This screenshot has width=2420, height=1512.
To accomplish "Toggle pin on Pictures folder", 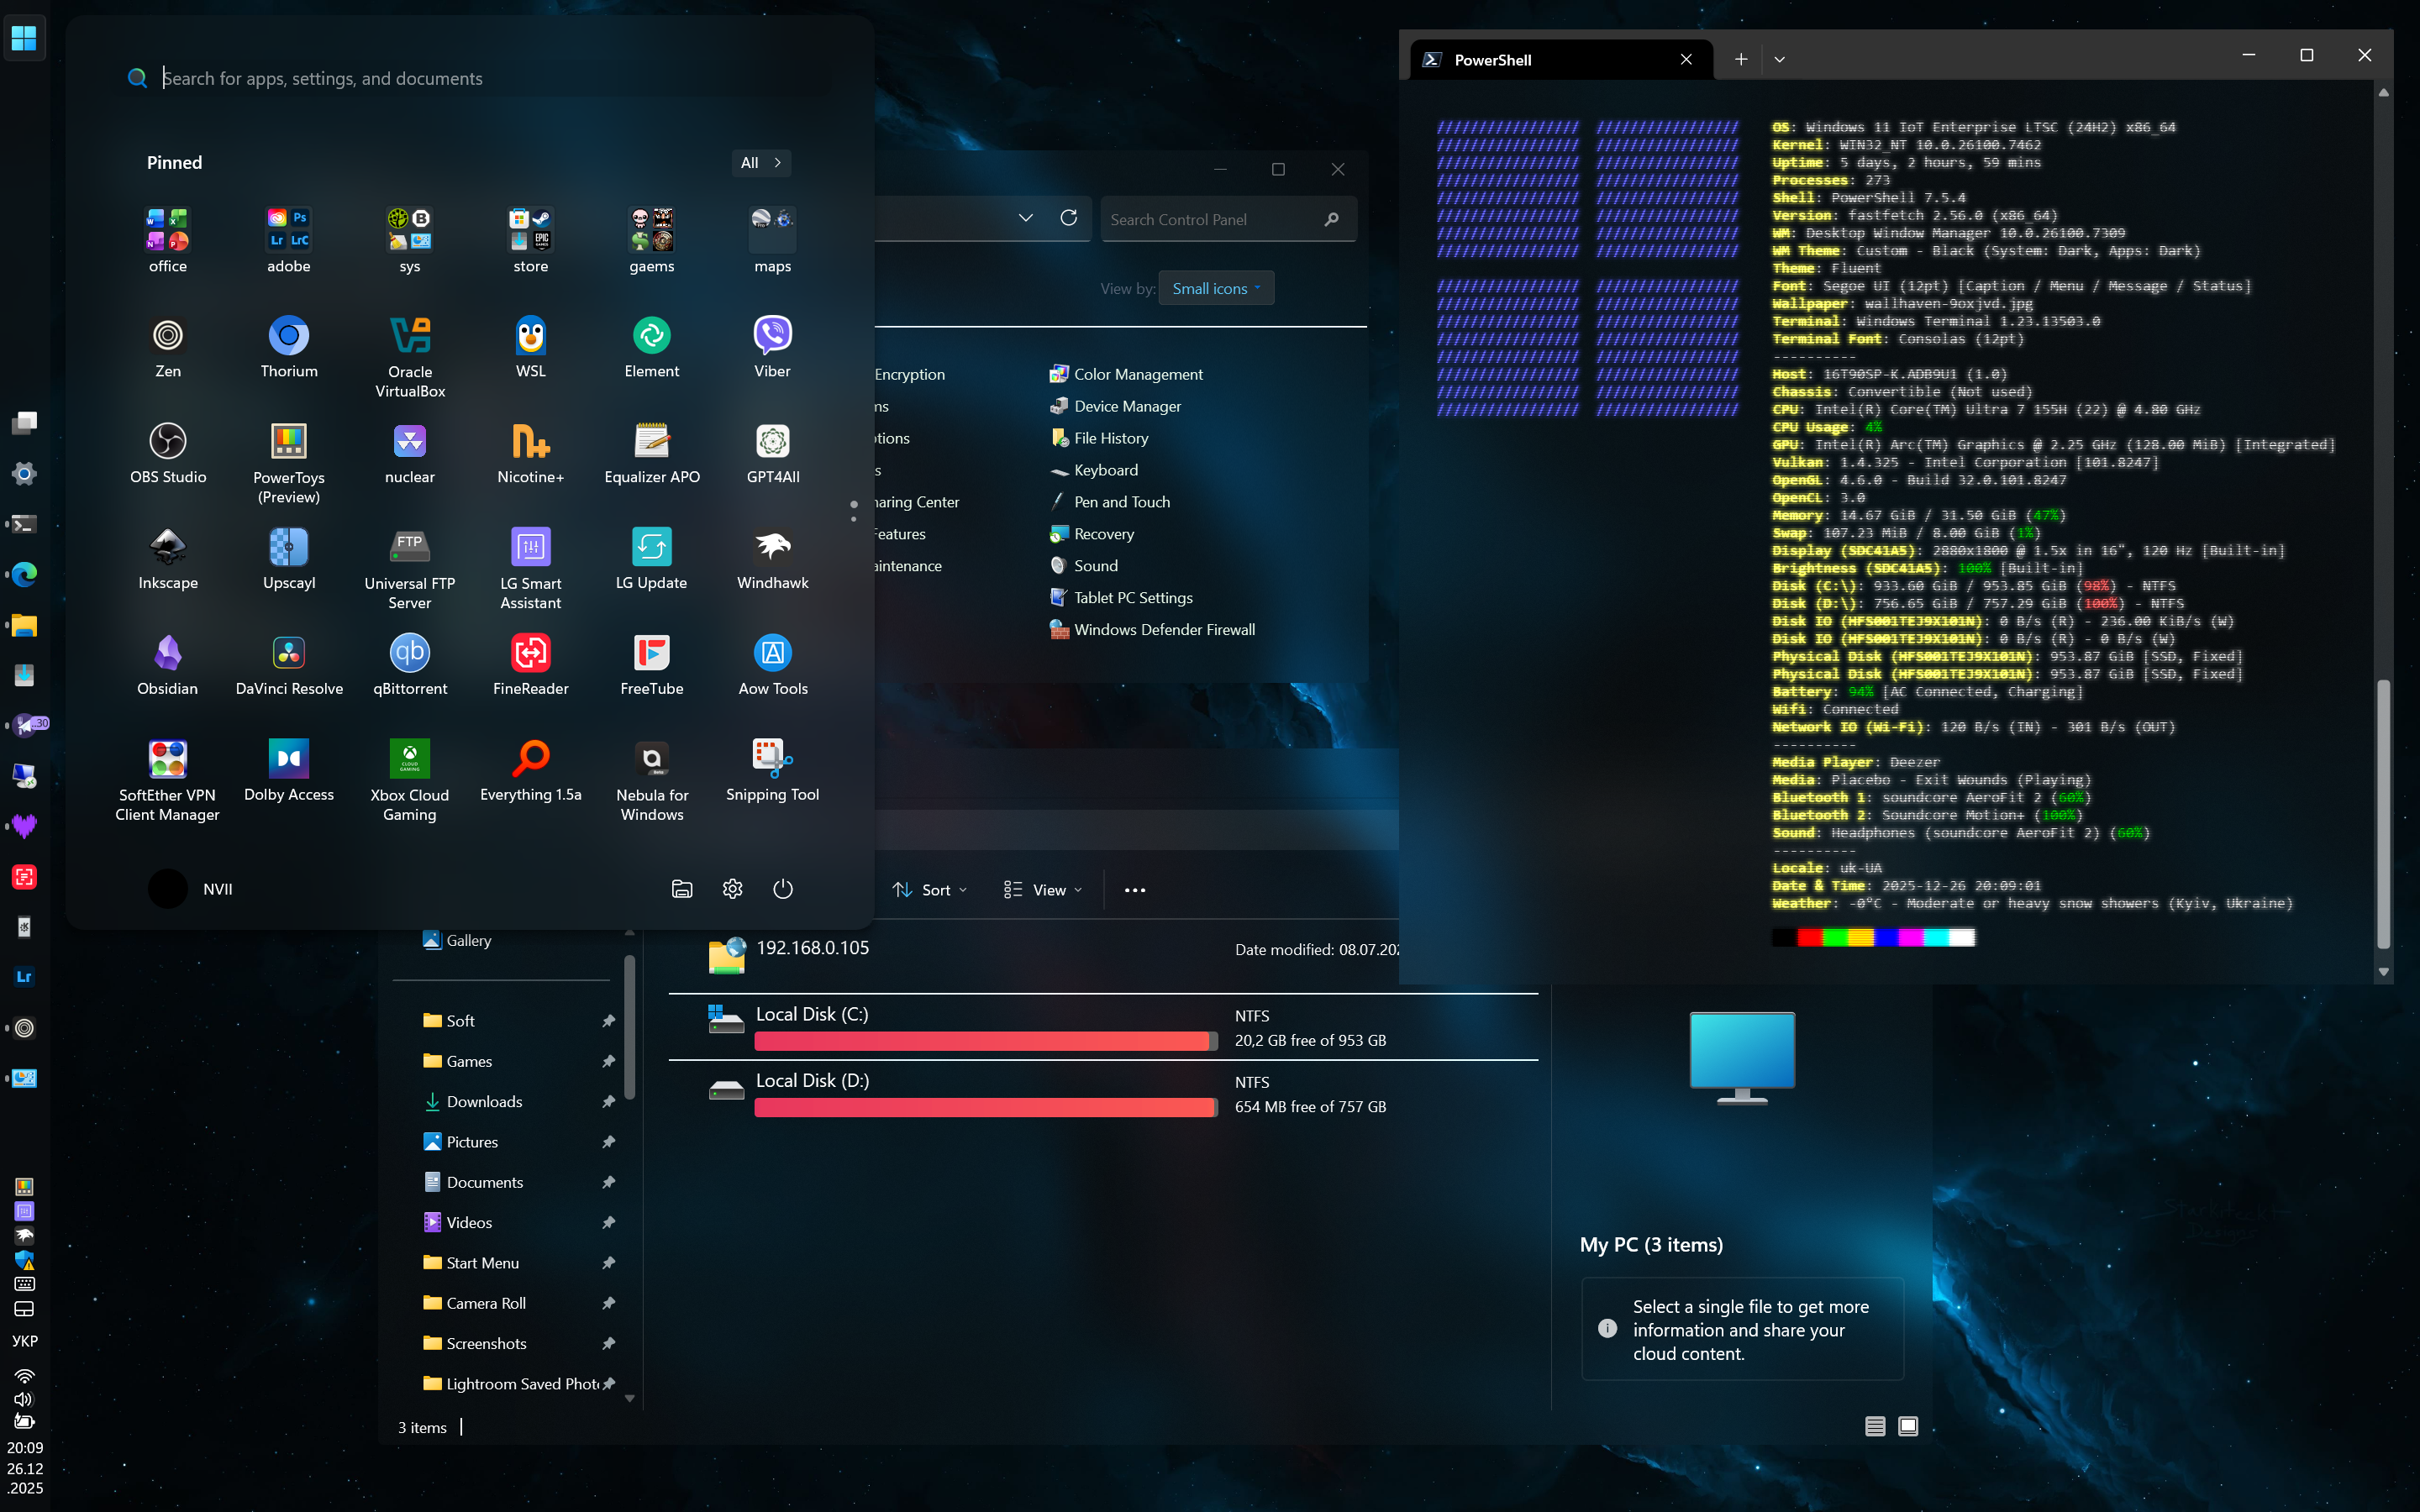I will point(608,1142).
